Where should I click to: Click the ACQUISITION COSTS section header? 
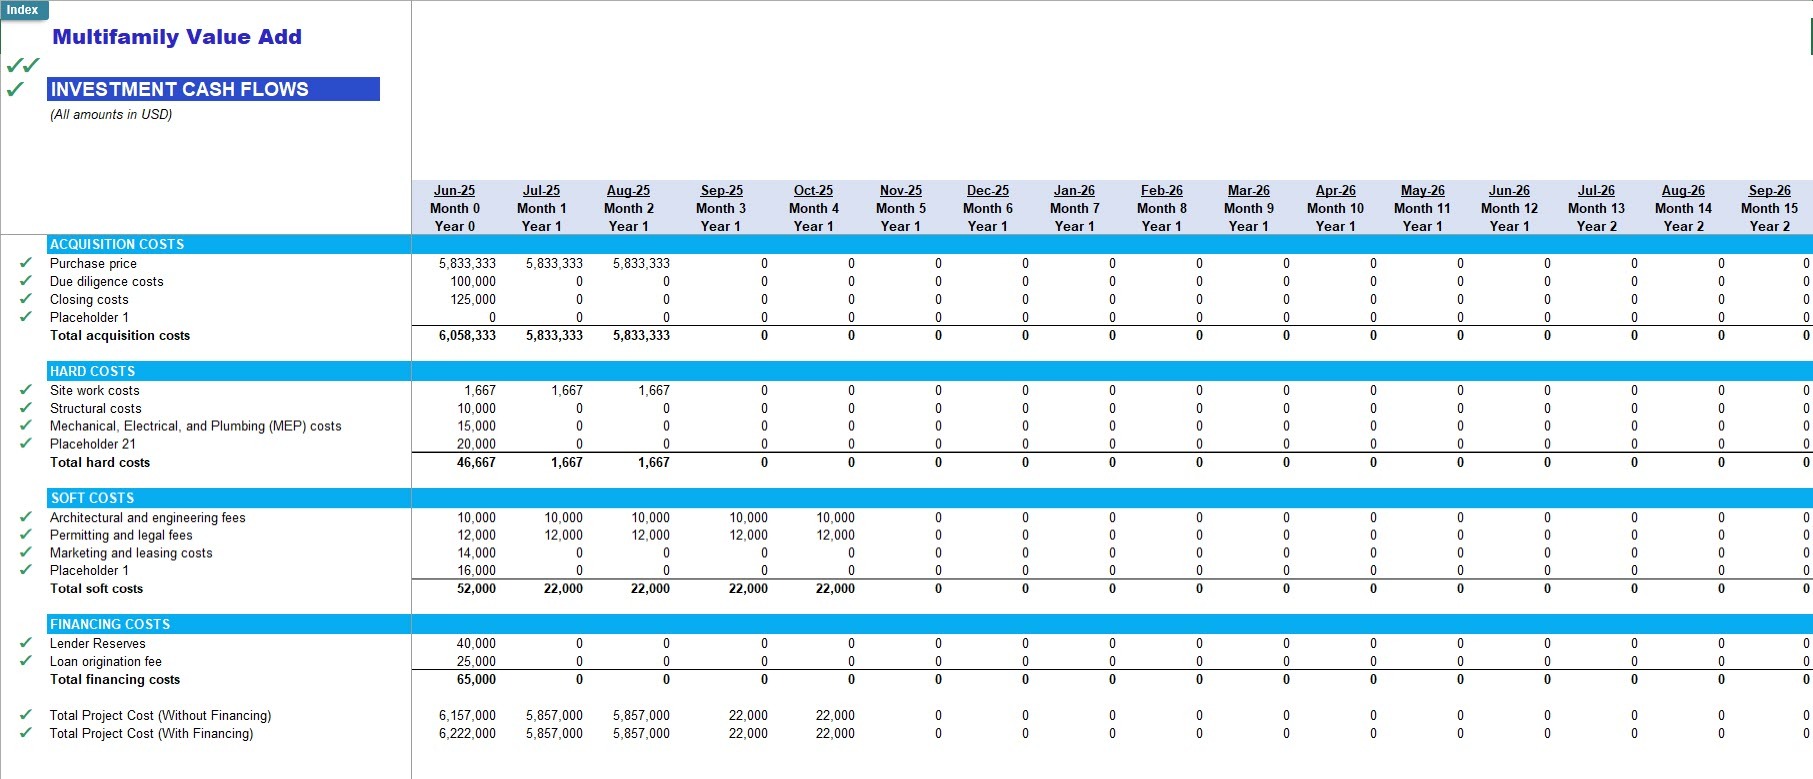coord(117,244)
